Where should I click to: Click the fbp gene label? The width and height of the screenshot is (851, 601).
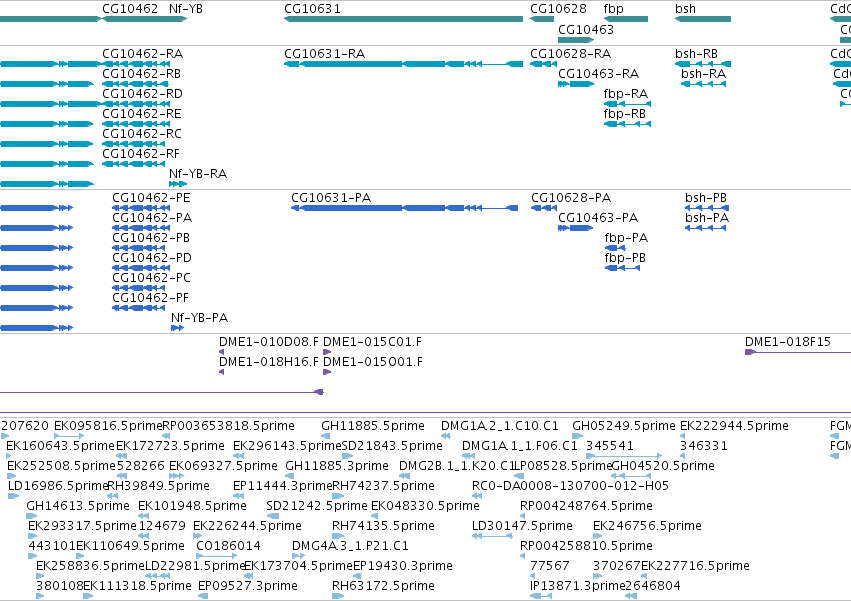(614, 9)
